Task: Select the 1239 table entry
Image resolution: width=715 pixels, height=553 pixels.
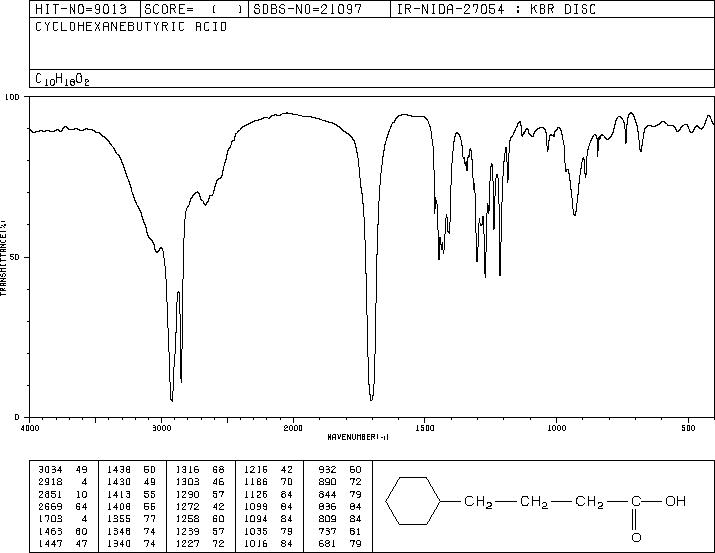Action: 200,531
